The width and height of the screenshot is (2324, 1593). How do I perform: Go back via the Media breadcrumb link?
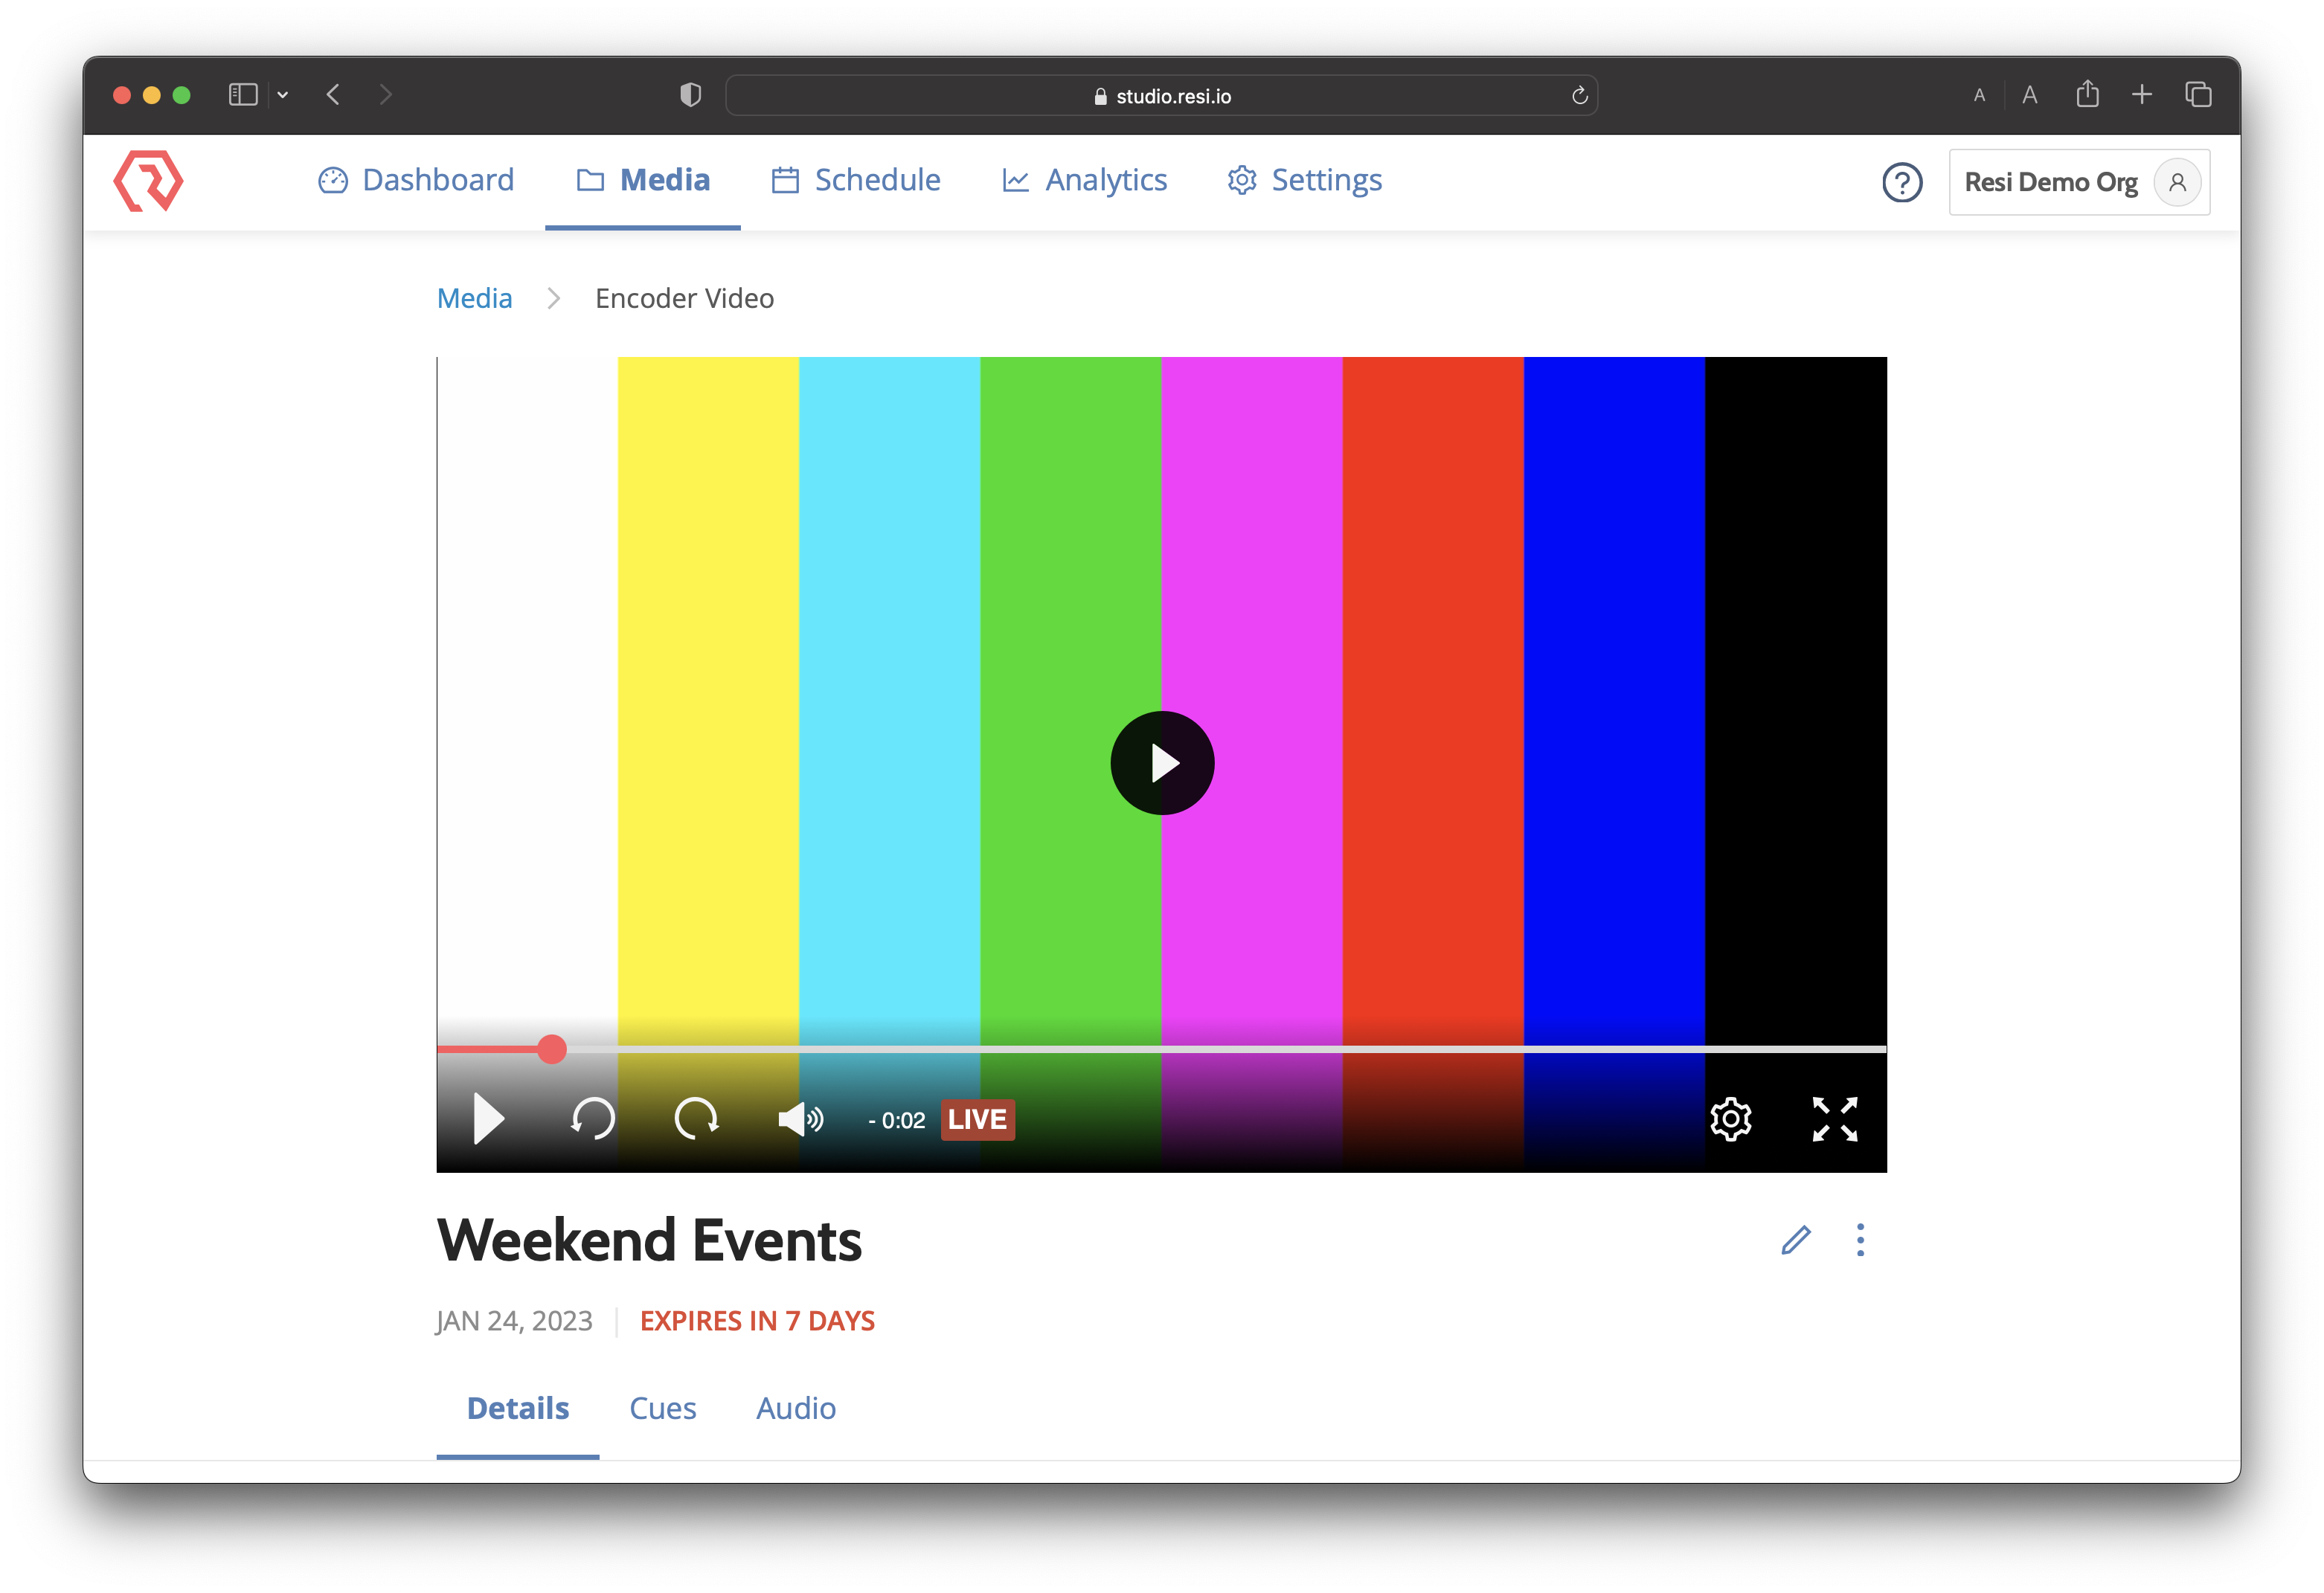pos(474,298)
